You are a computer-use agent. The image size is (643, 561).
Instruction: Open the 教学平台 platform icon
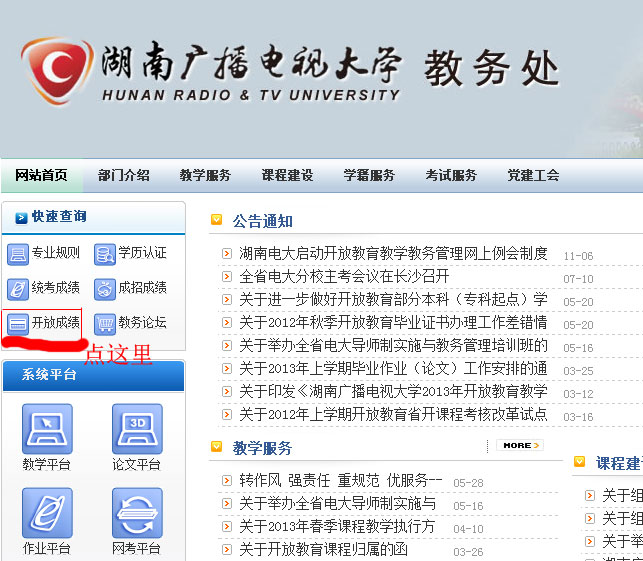[47, 429]
